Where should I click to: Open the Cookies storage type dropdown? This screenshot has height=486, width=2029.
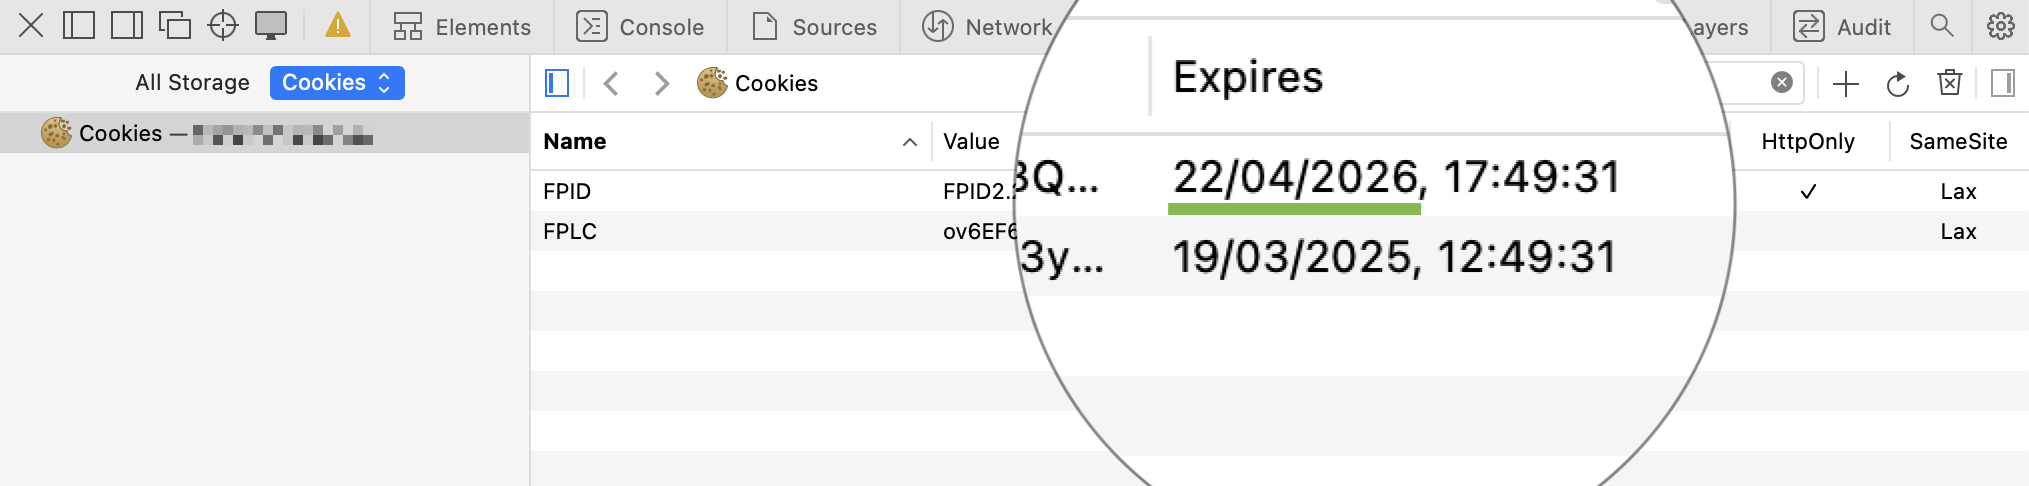click(337, 83)
